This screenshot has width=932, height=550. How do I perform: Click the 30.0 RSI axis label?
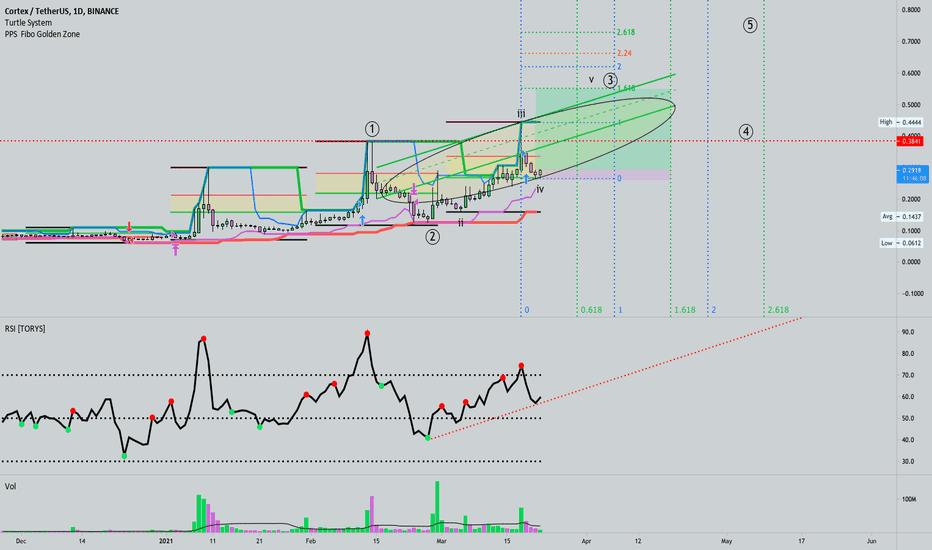[908, 461]
